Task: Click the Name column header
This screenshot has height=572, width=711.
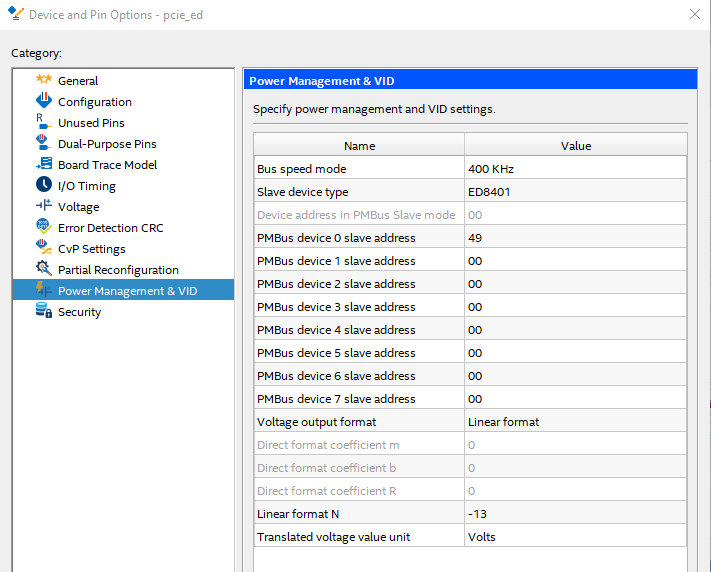Action: tap(359, 146)
